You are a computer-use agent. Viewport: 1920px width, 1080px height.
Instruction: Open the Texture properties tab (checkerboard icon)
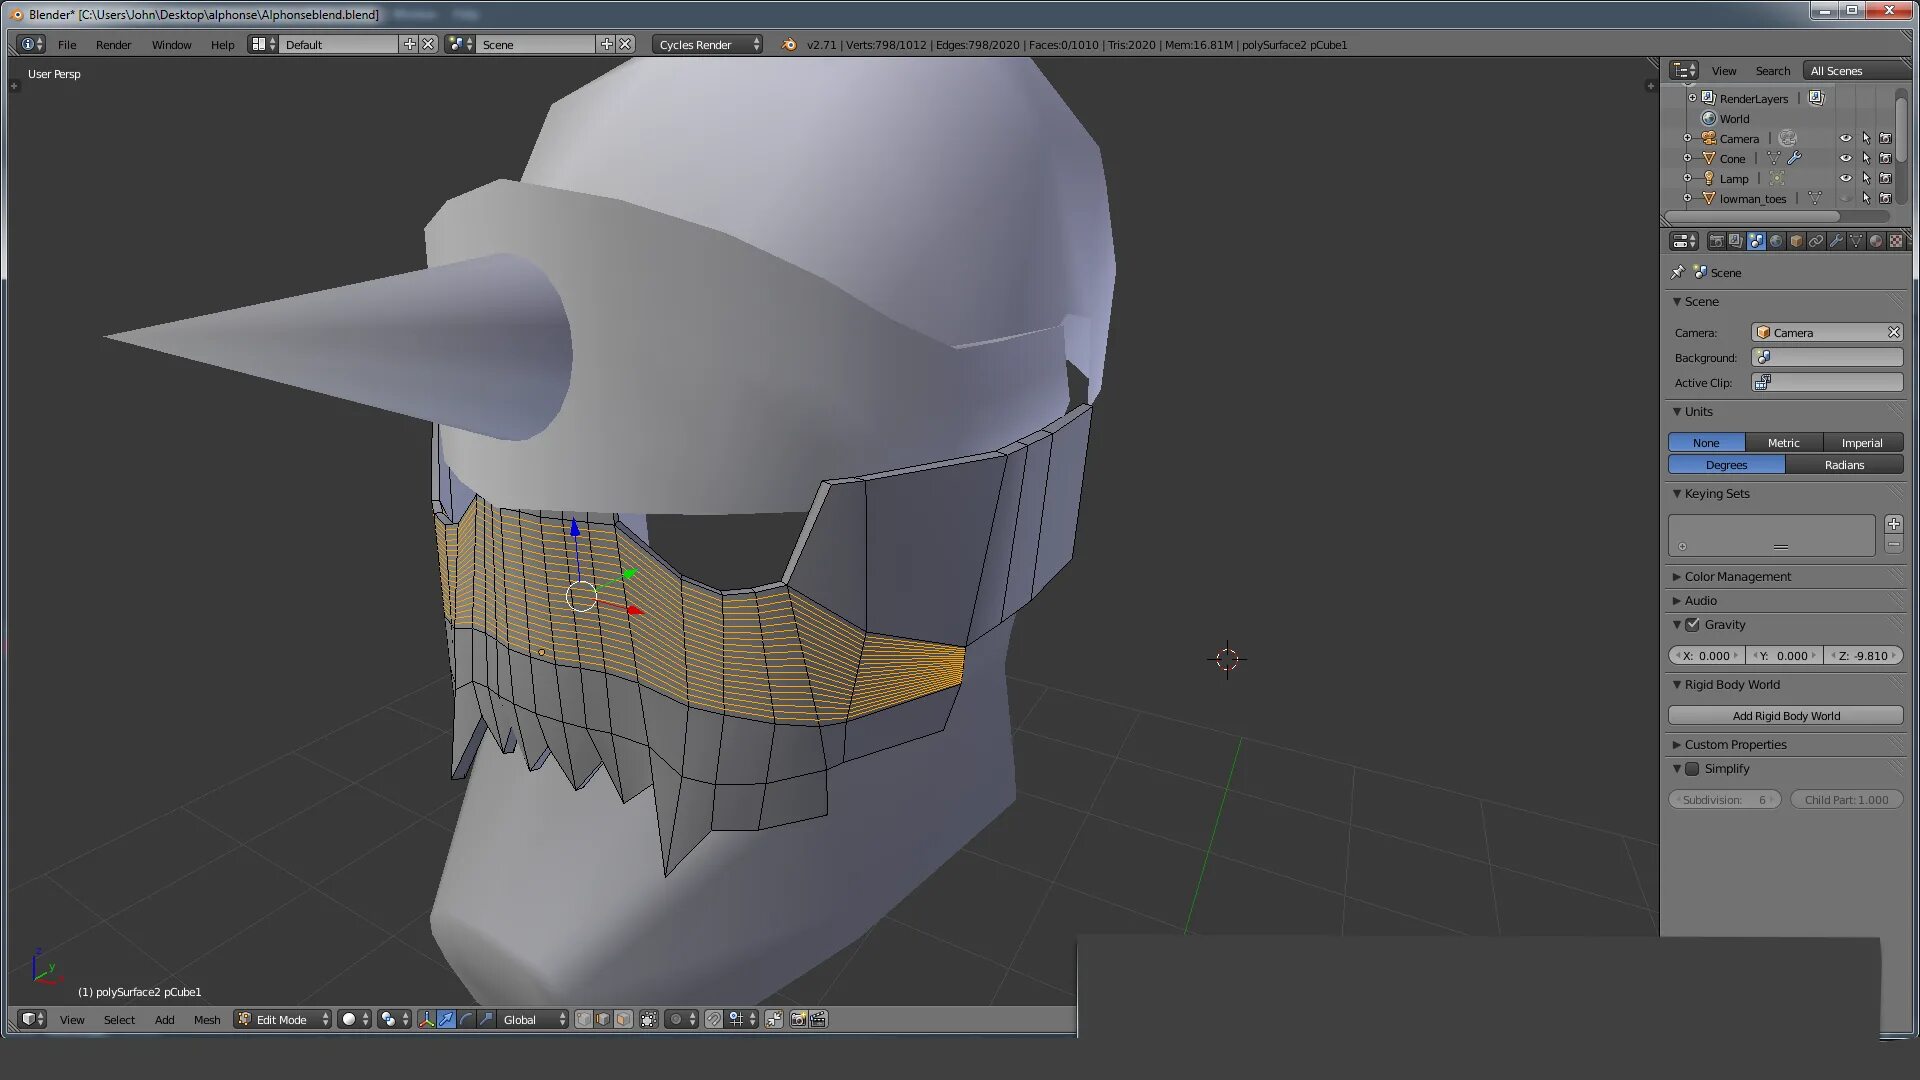1895,241
